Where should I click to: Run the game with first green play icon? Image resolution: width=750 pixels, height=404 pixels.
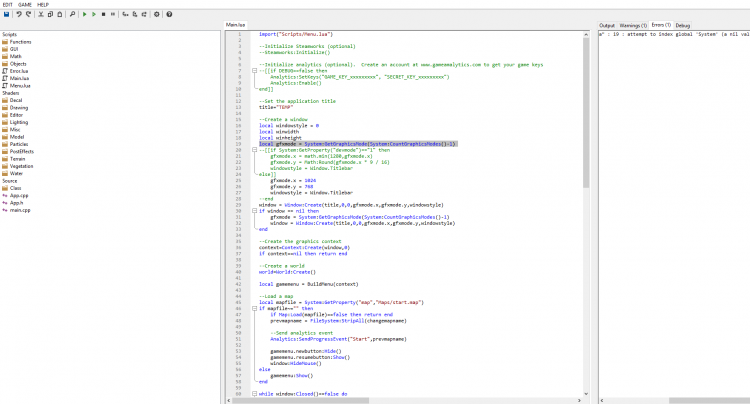84,15
